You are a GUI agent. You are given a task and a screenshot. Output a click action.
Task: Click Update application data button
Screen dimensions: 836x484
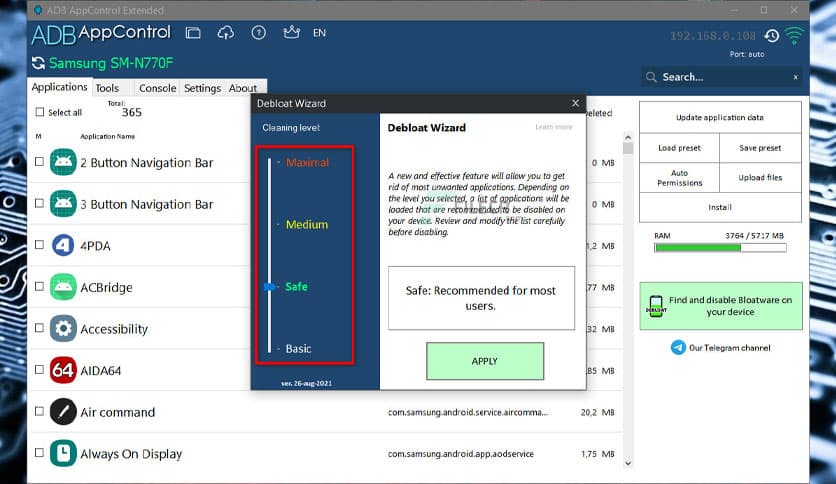pos(720,117)
